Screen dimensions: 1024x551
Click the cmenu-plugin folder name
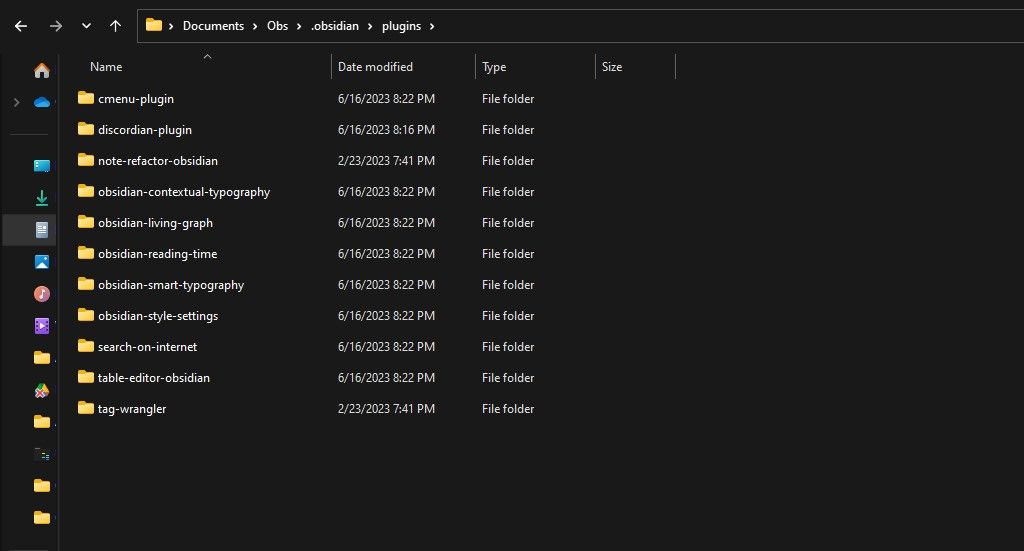click(136, 99)
